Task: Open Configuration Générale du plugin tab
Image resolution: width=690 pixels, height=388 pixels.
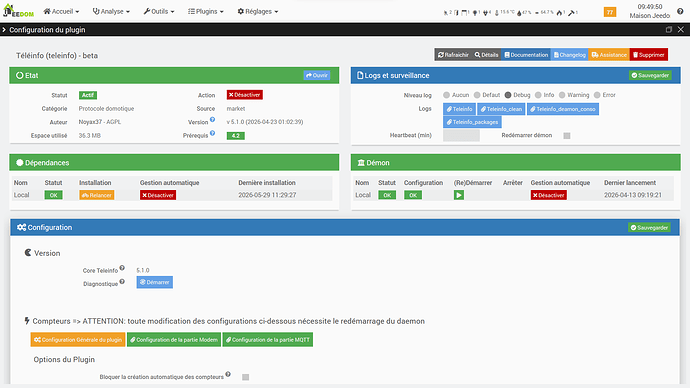Action: coord(78,340)
